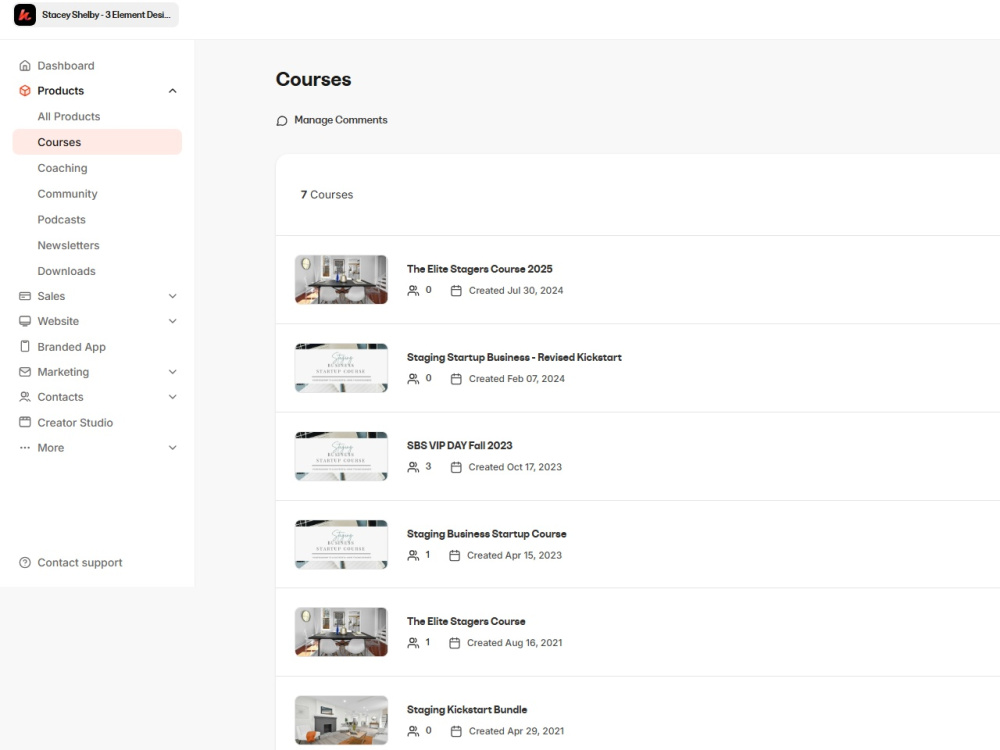
Task: Open Staging Kickstart Bundle thumbnail
Action: point(341,720)
